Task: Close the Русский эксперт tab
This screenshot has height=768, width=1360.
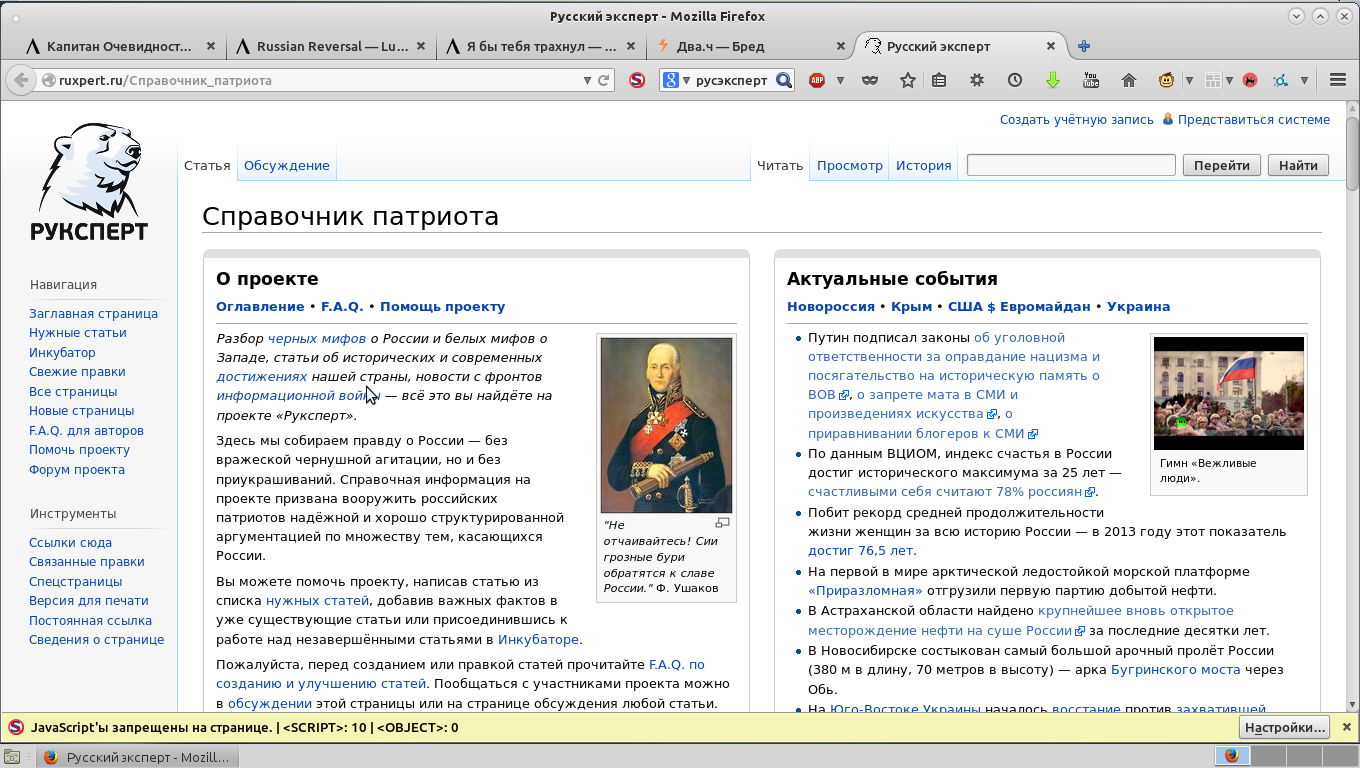Action: click(1050, 46)
